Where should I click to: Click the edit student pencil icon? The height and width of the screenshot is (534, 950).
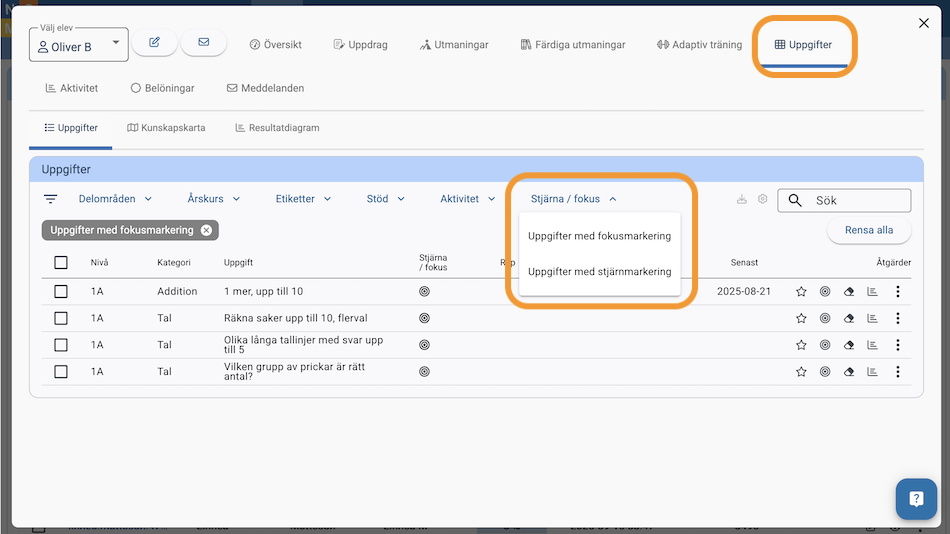coord(154,42)
